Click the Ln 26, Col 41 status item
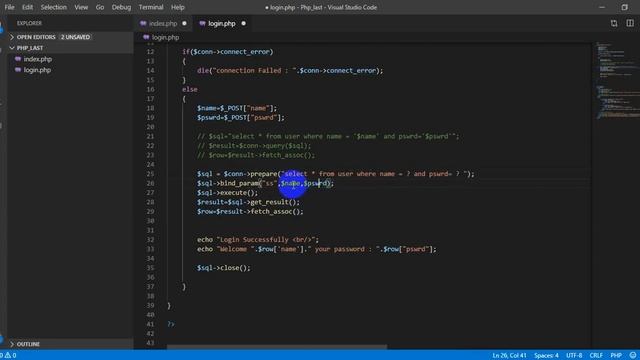This screenshot has height=360, width=640. 509,356
